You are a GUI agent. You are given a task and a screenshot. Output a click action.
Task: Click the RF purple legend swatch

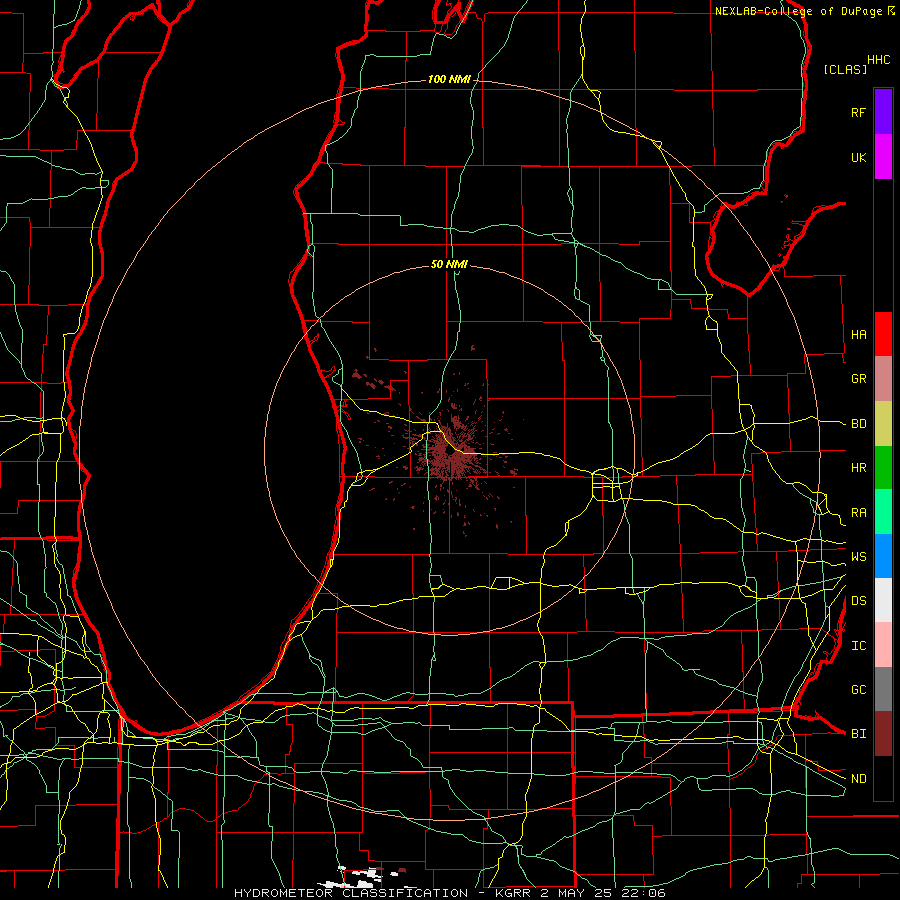[x=883, y=112]
